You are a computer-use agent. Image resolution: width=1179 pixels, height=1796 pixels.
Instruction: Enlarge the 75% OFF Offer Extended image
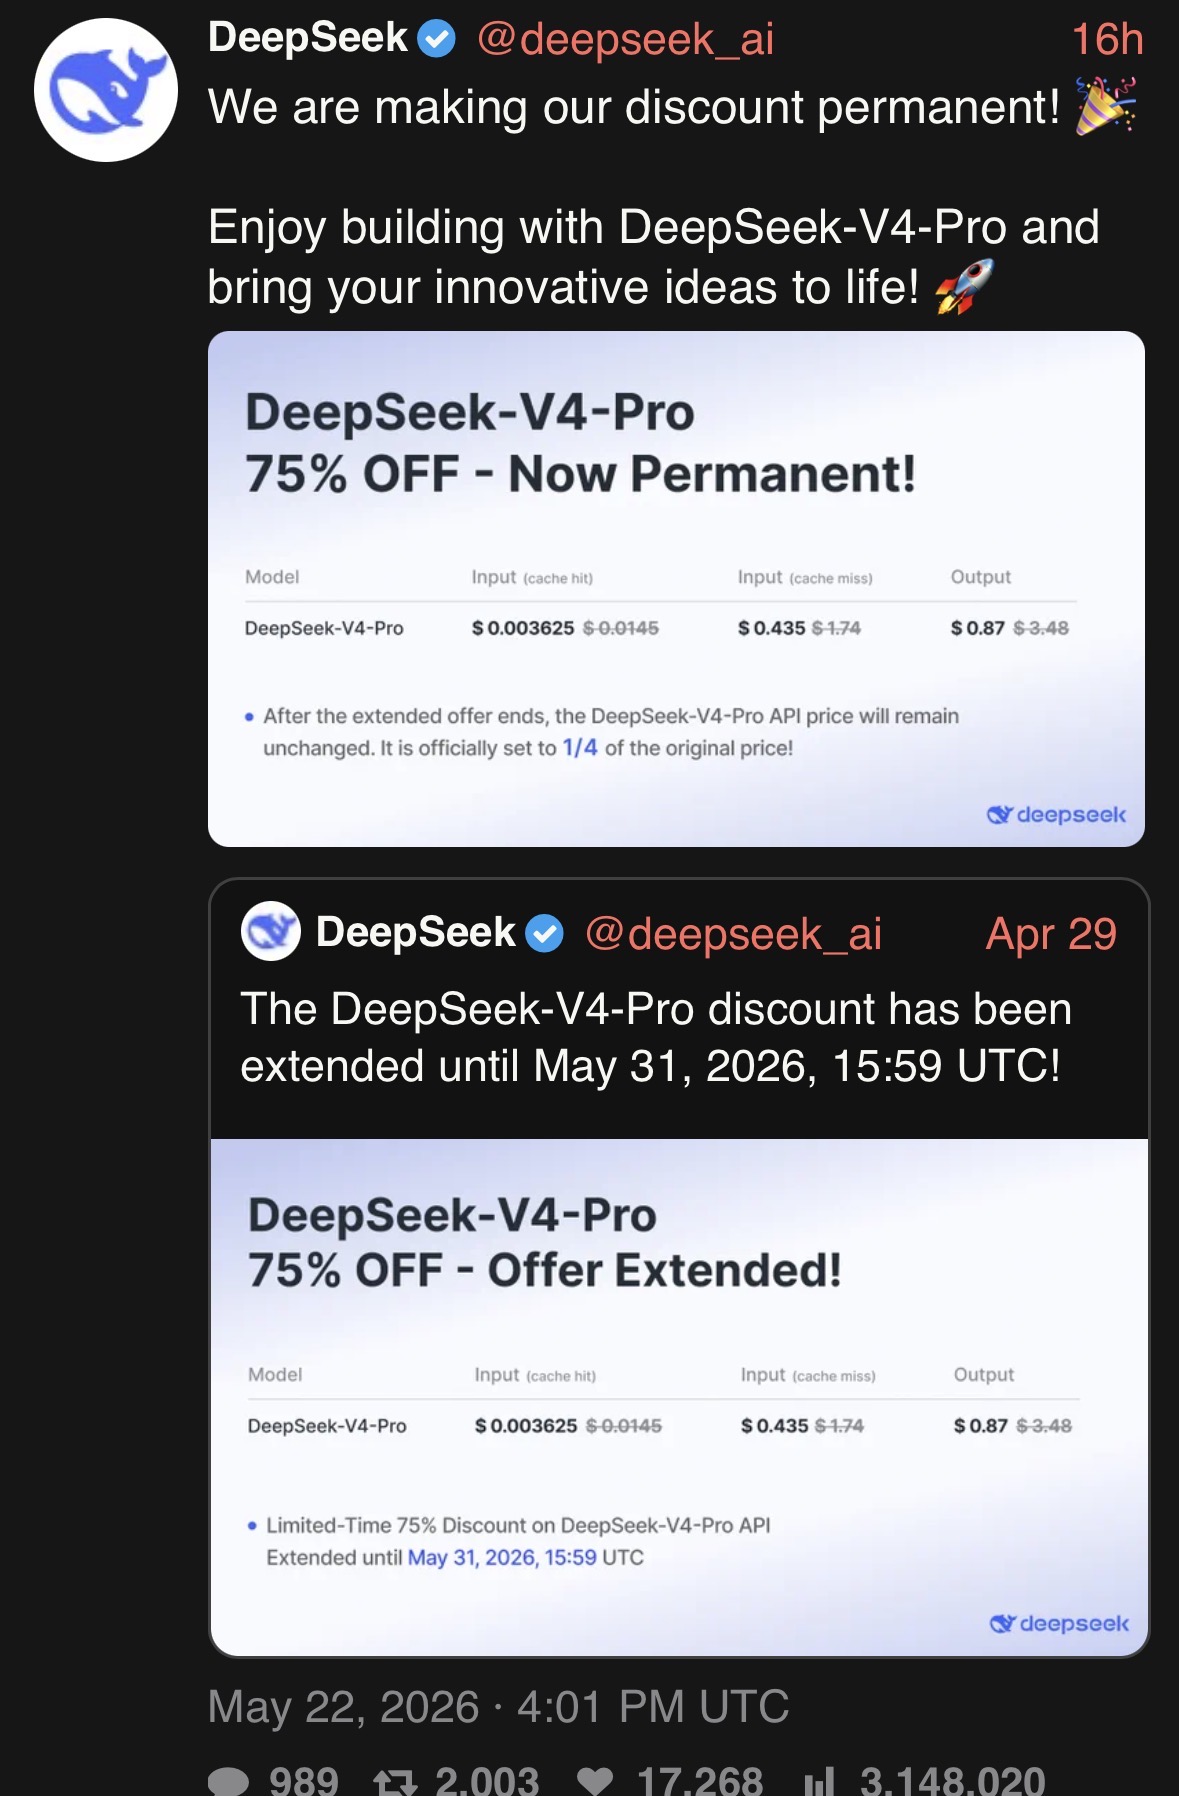click(679, 1397)
